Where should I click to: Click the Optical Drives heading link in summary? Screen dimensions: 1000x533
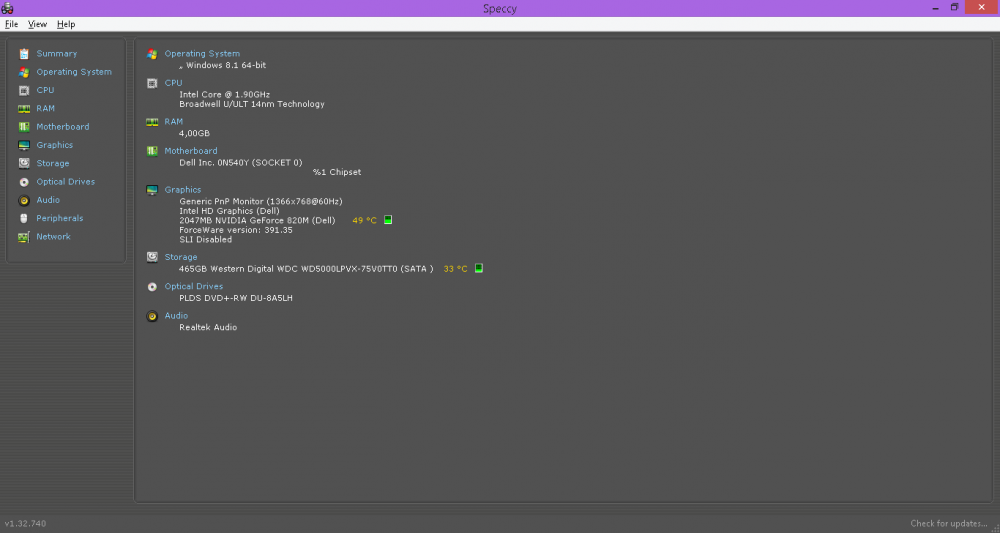194,287
